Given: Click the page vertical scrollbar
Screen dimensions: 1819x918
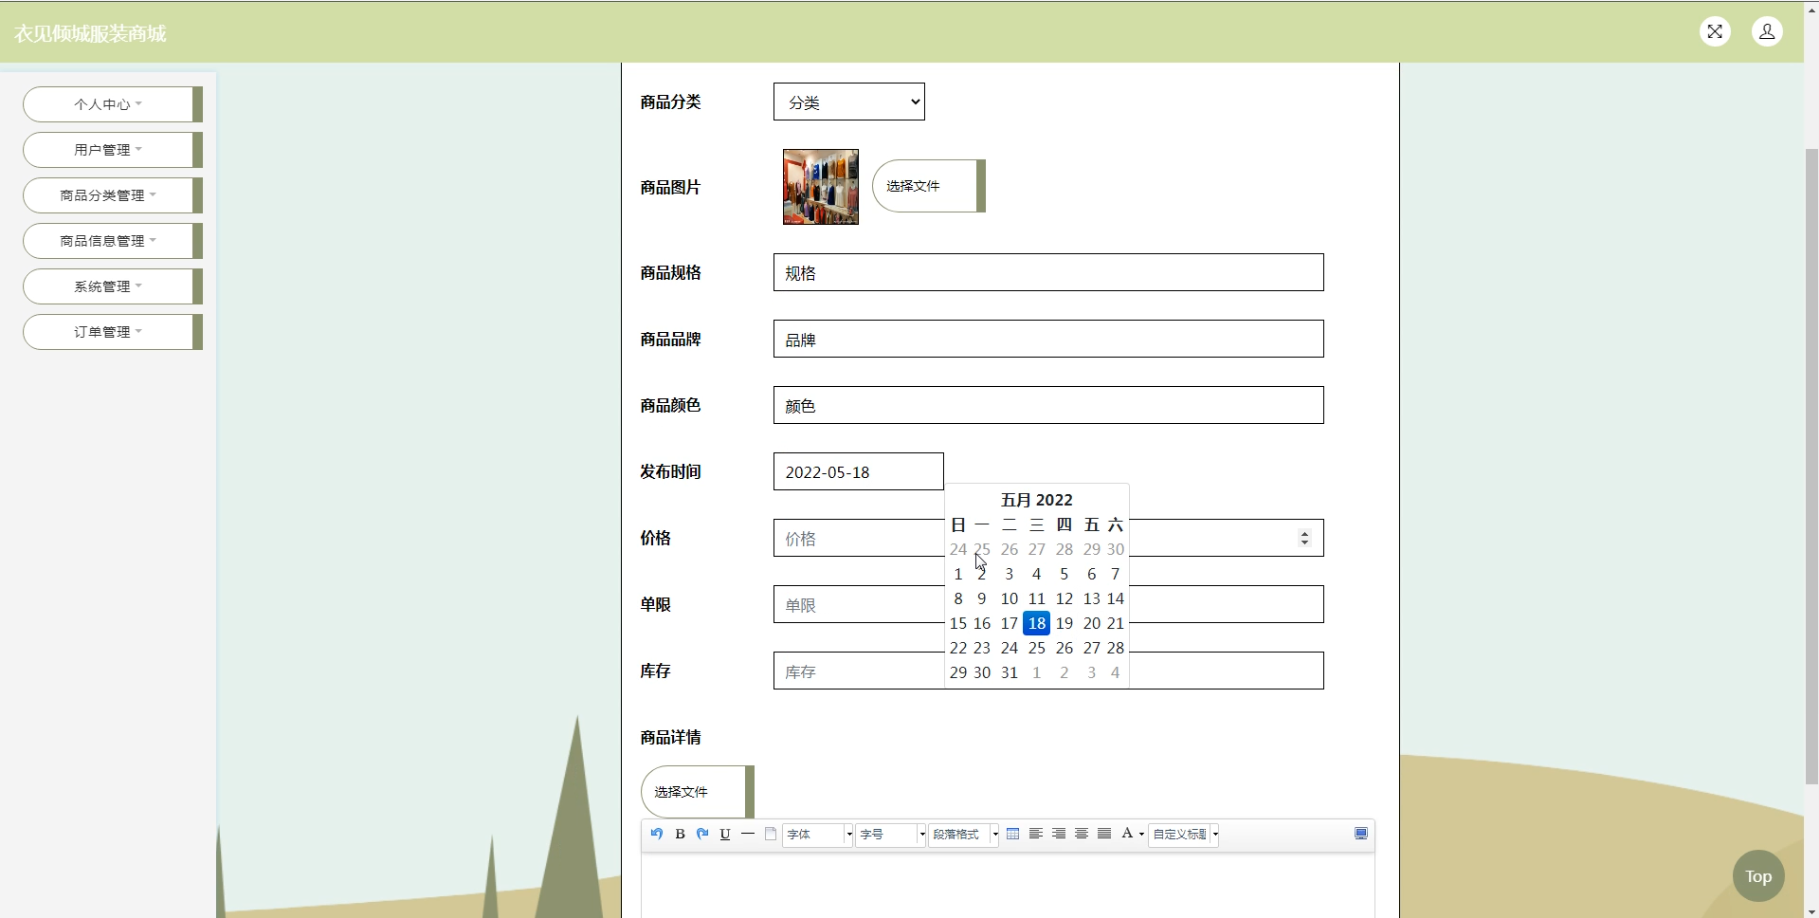Looking at the screenshot, I should coord(1811,465).
